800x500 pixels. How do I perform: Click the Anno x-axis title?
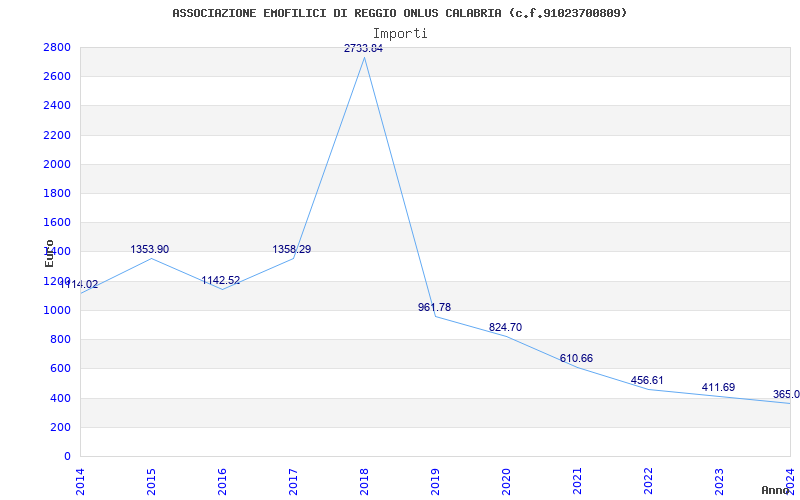click(x=776, y=490)
